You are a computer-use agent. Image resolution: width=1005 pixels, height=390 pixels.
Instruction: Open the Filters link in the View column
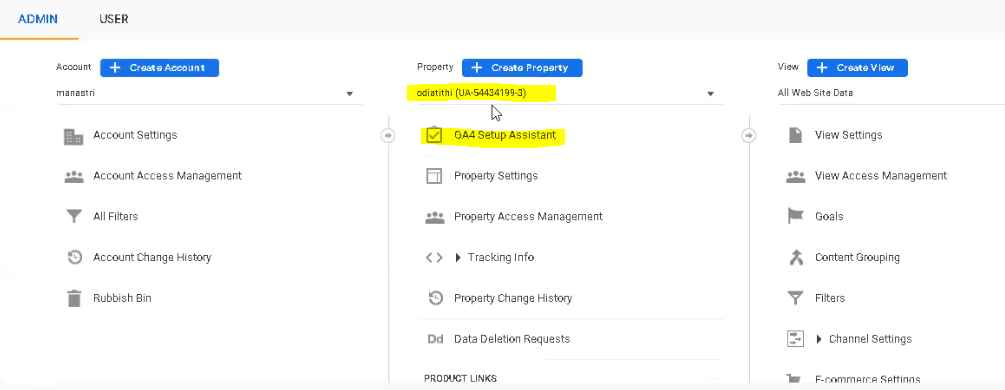(x=830, y=298)
